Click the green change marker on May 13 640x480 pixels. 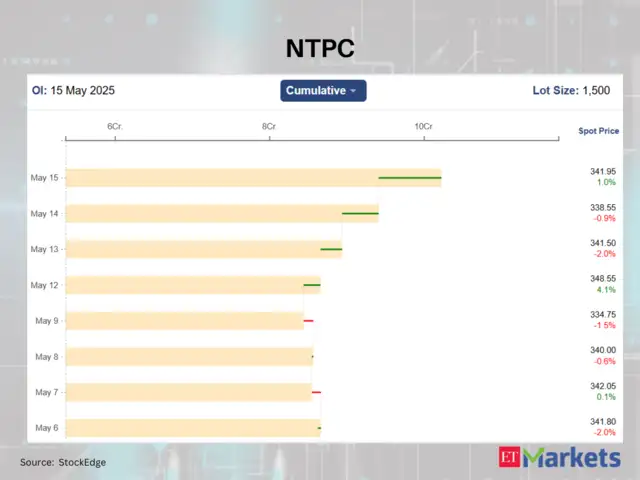pos(331,249)
